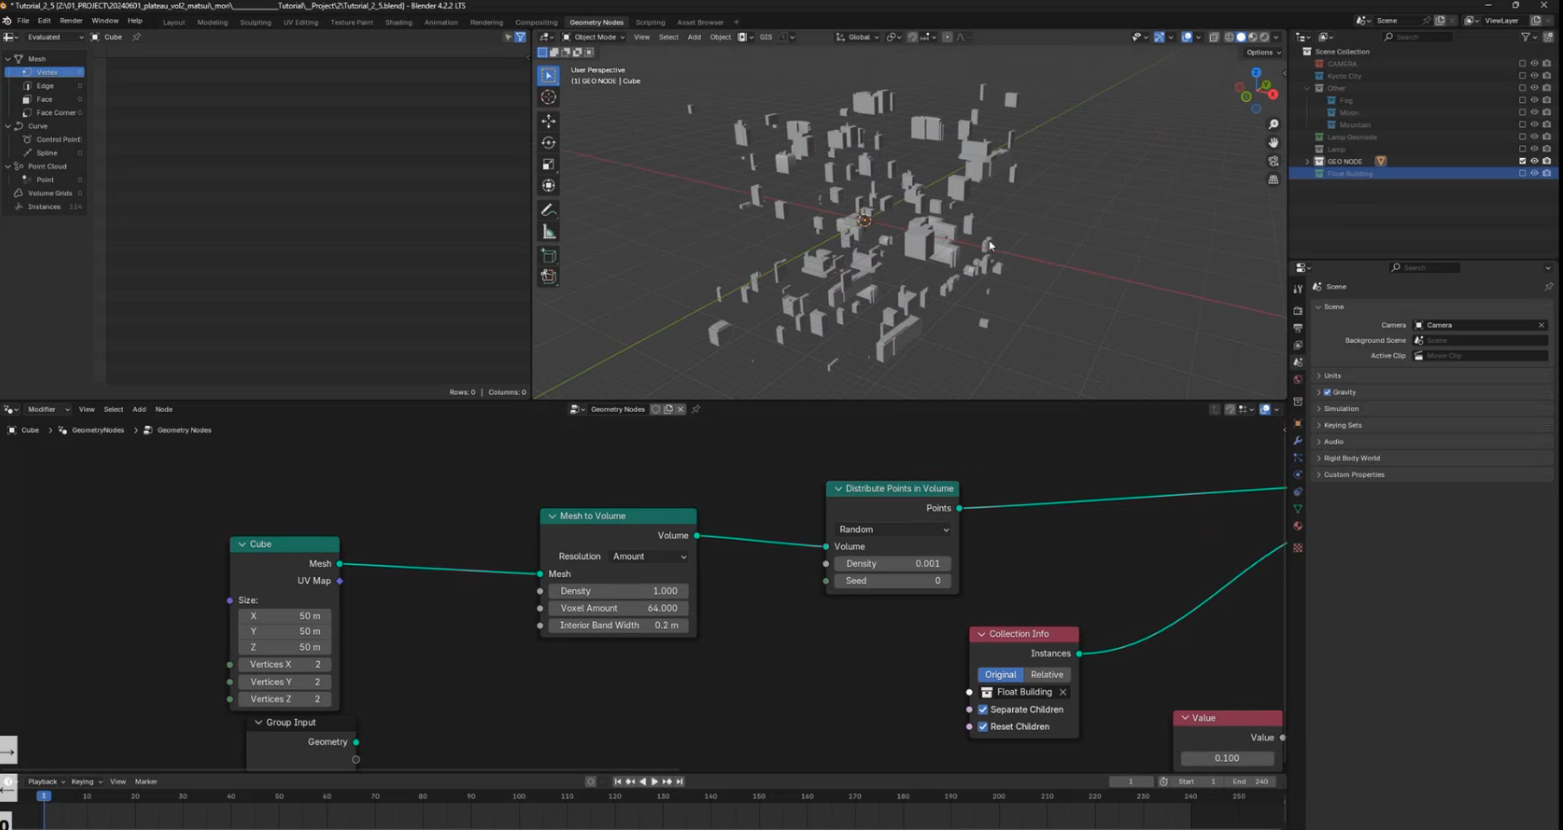Toggle Separate Children checkbox in Collection Info

point(983,710)
